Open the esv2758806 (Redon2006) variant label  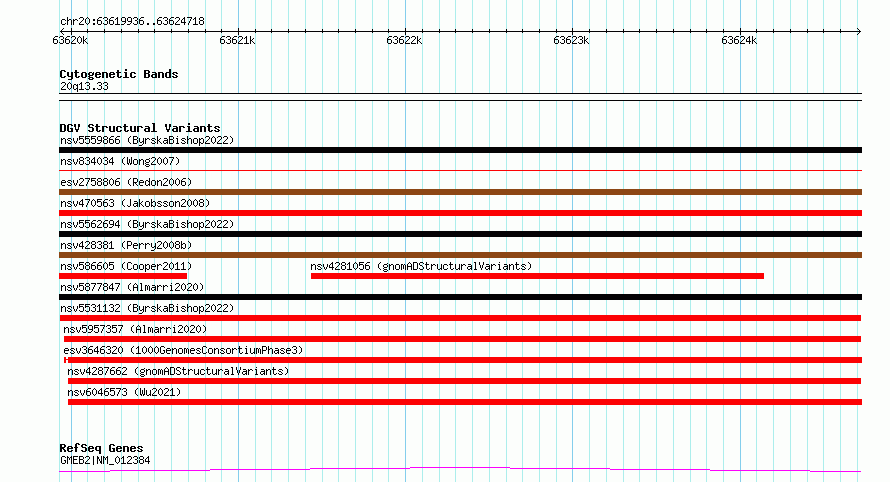pyautogui.click(x=126, y=182)
